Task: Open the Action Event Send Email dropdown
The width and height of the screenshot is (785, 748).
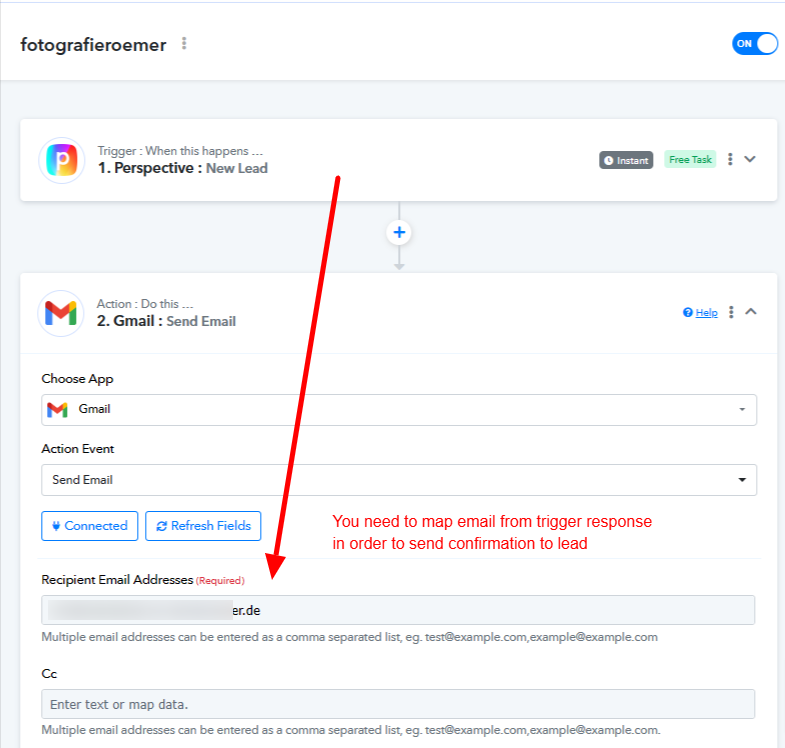Action: pos(399,480)
